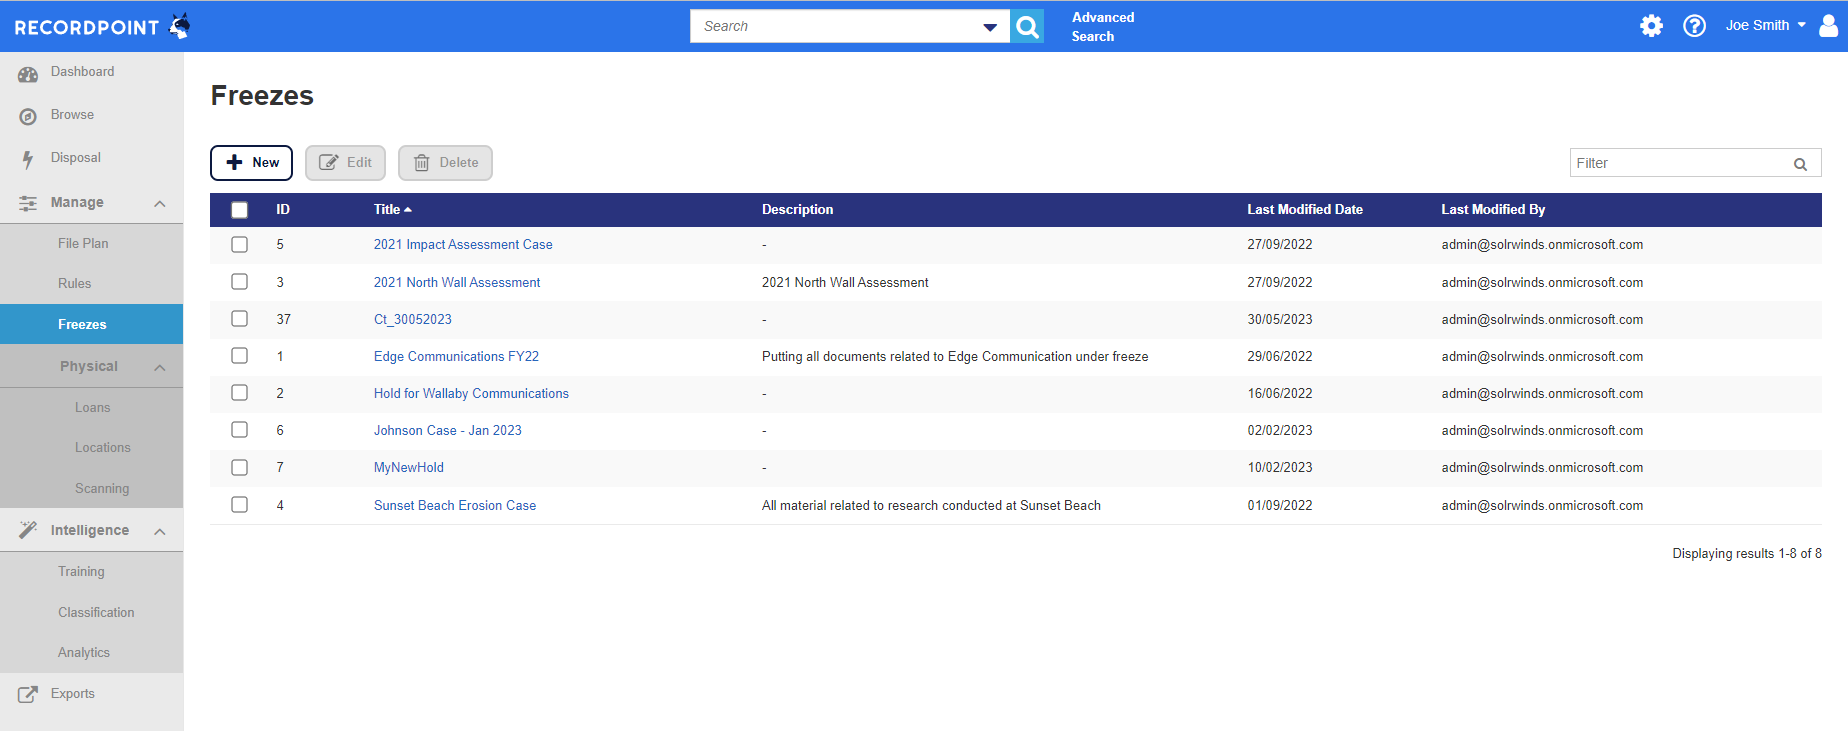Screen dimensions: 1848x731
Task: Expand the Joe Smith user menu
Action: 1765,26
